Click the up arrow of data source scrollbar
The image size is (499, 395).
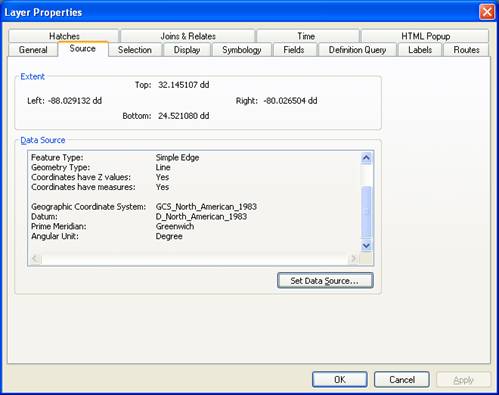click(x=366, y=158)
